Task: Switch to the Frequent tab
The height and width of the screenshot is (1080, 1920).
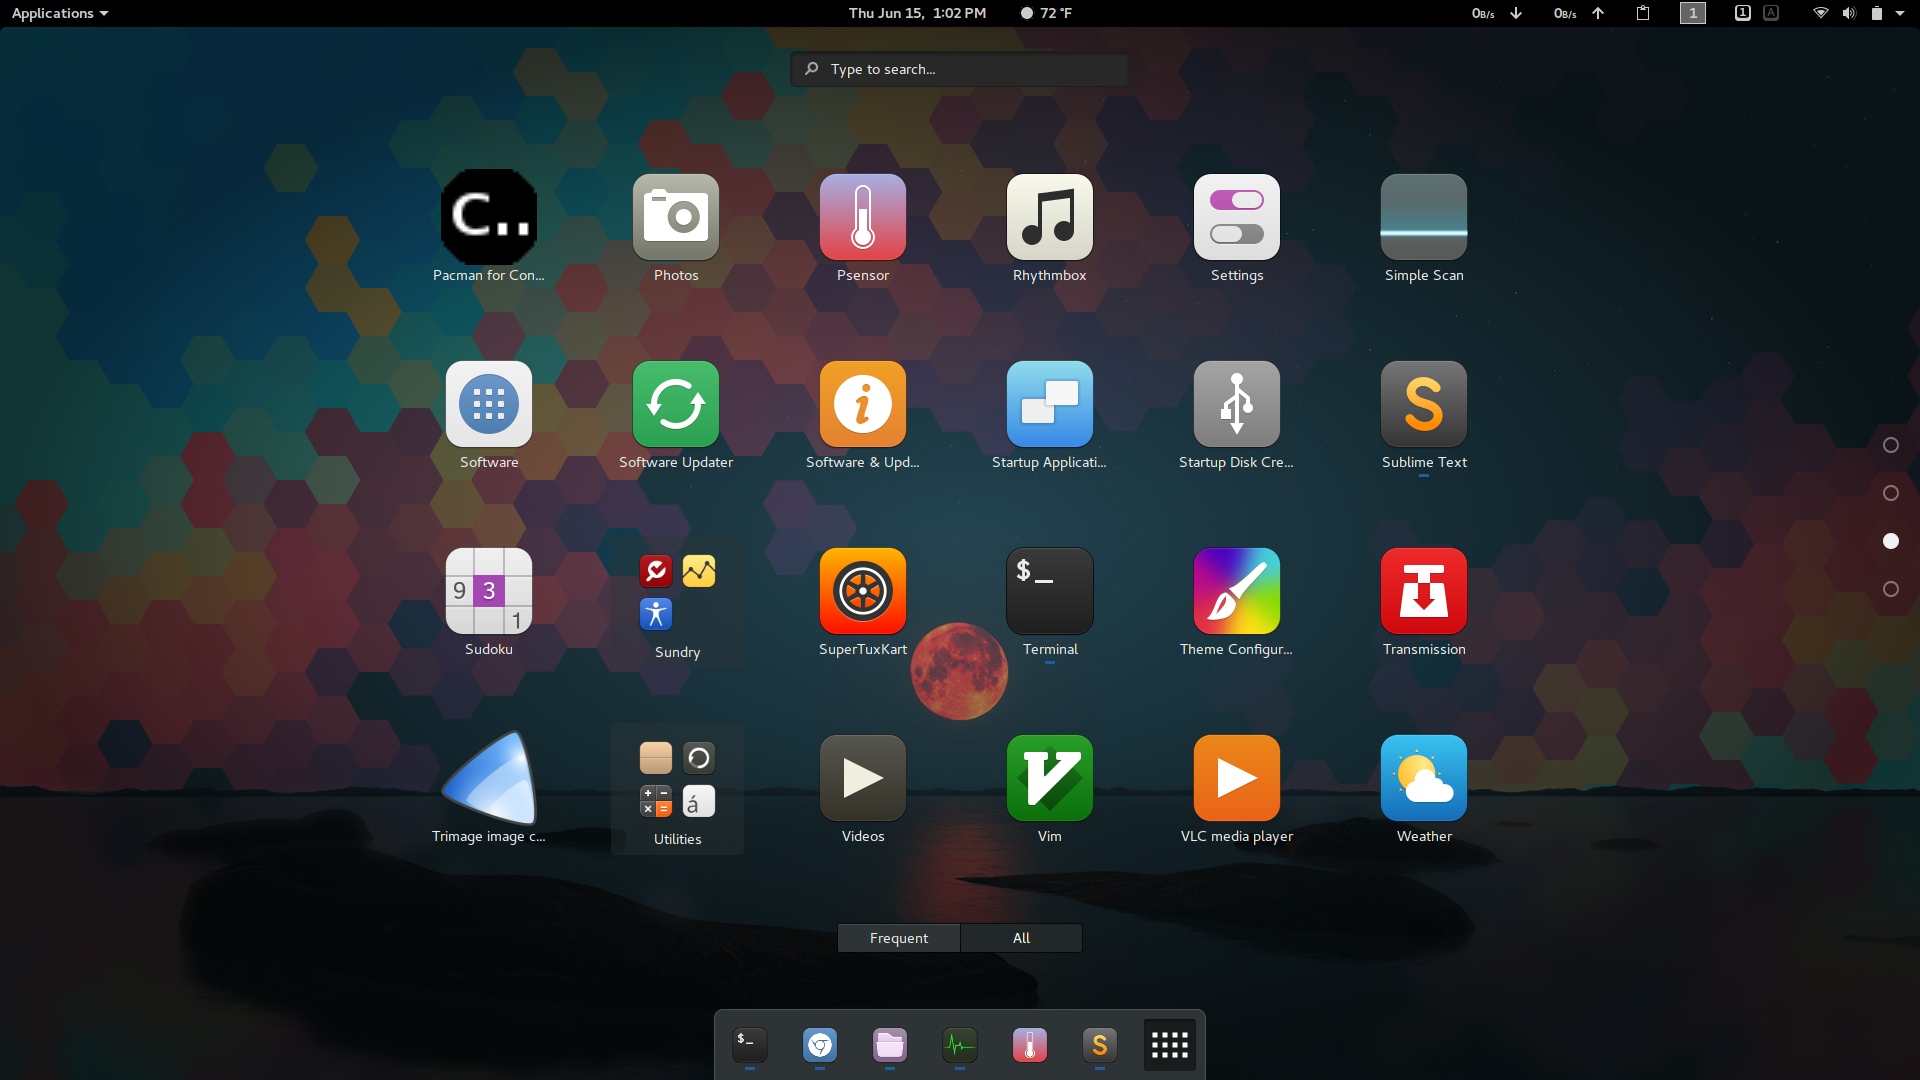Action: [899, 938]
